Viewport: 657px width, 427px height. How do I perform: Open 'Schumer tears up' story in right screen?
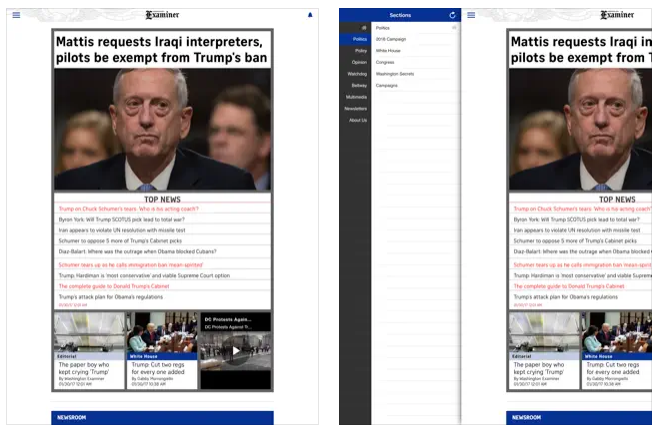coord(582,265)
